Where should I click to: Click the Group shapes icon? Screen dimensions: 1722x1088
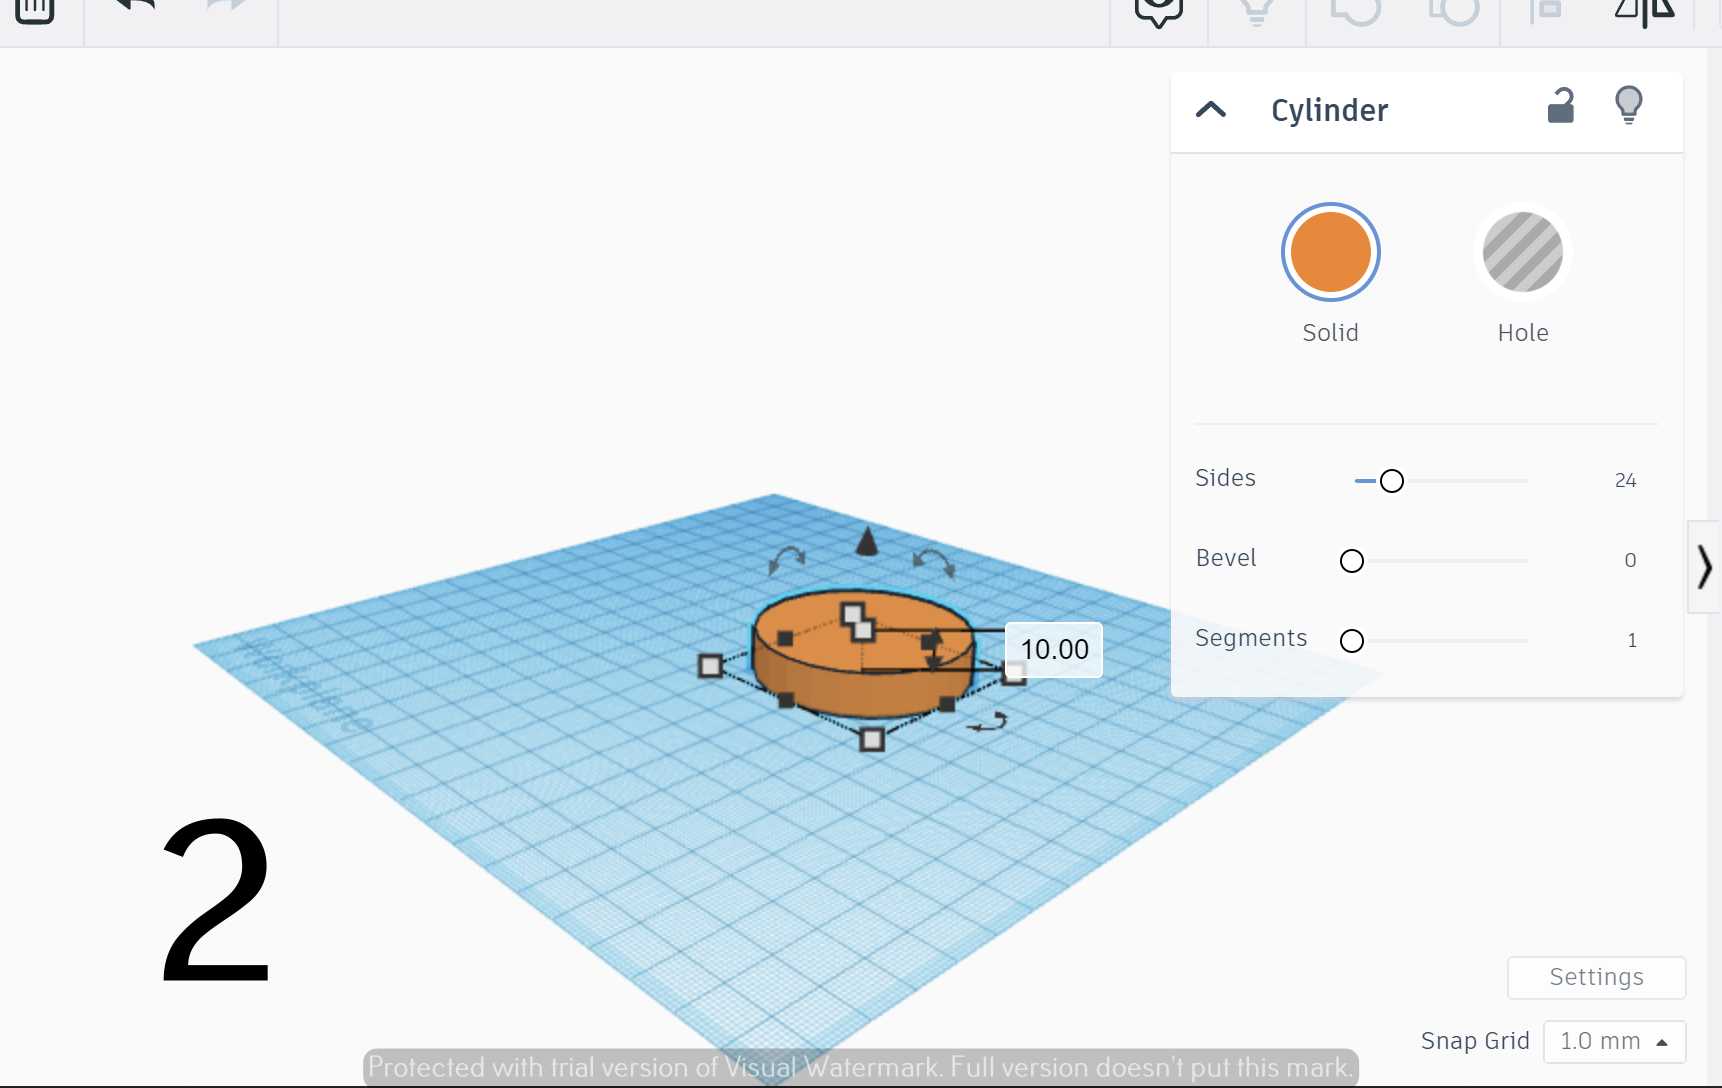1356,10
